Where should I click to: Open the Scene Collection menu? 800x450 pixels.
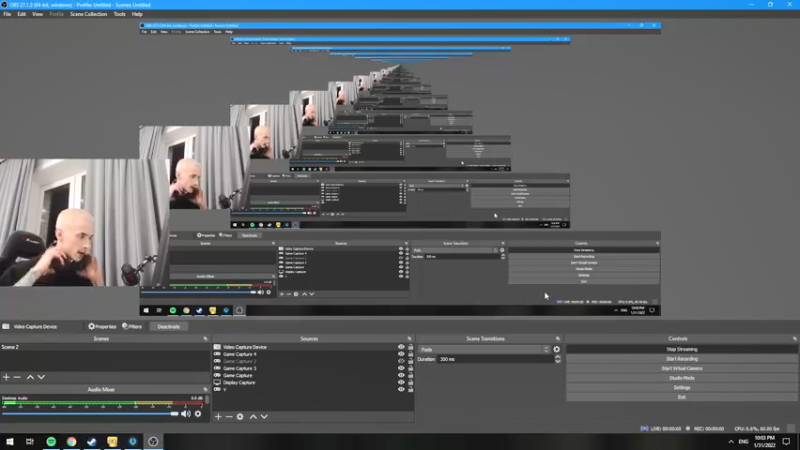pyautogui.click(x=88, y=14)
